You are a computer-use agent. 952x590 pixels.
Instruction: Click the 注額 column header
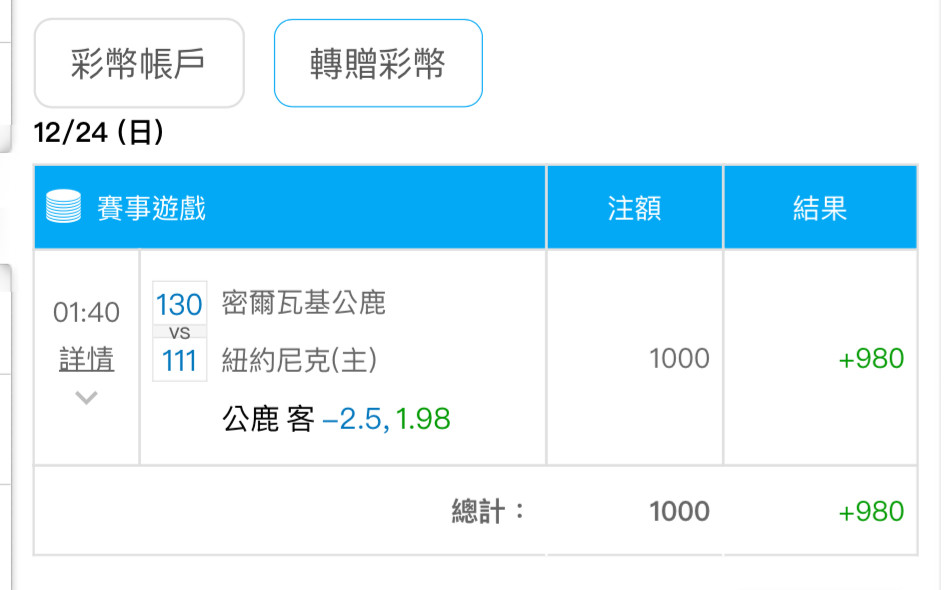tap(634, 207)
